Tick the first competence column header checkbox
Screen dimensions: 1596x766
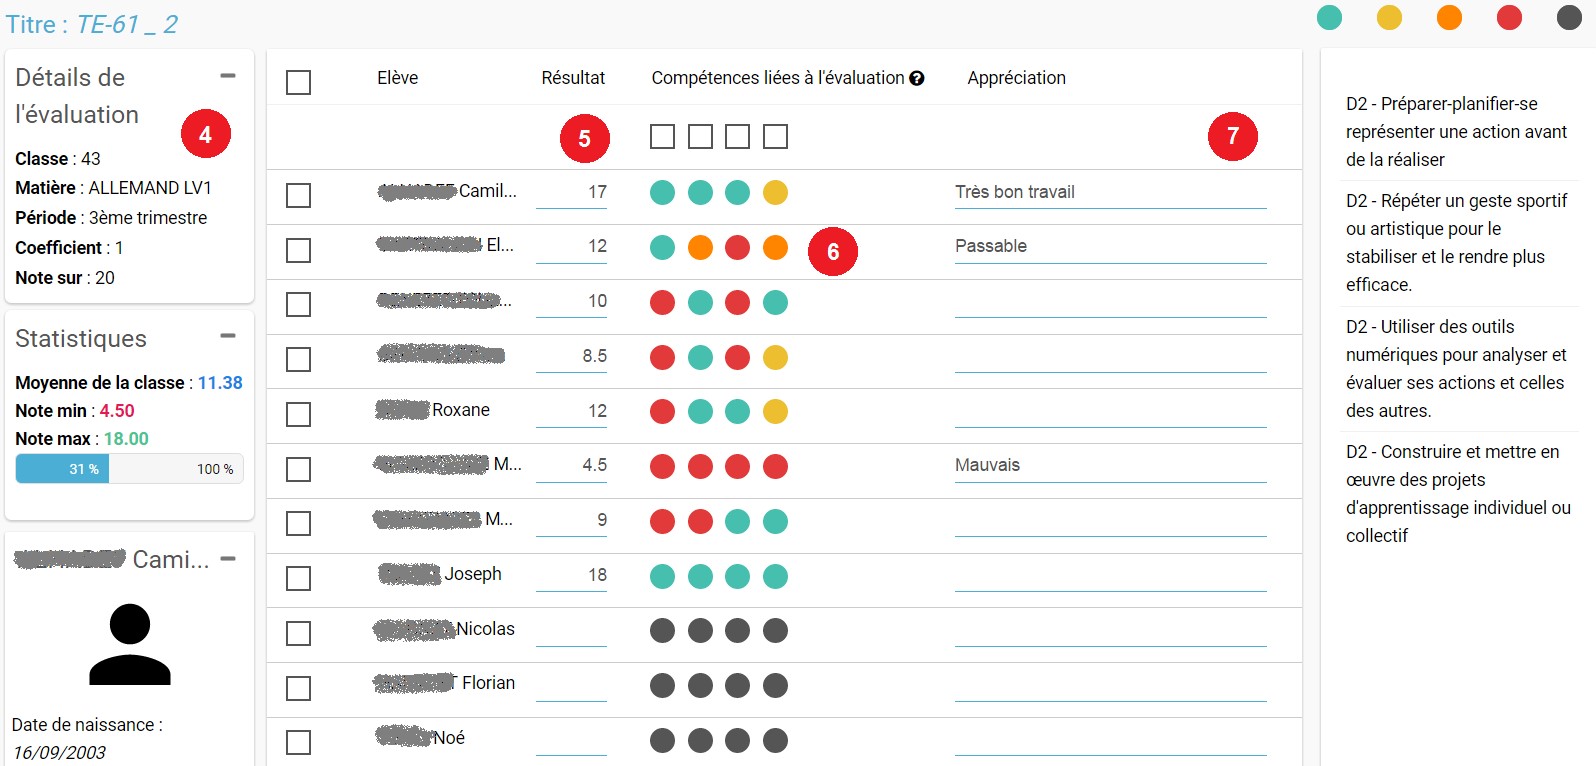[x=662, y=136]
